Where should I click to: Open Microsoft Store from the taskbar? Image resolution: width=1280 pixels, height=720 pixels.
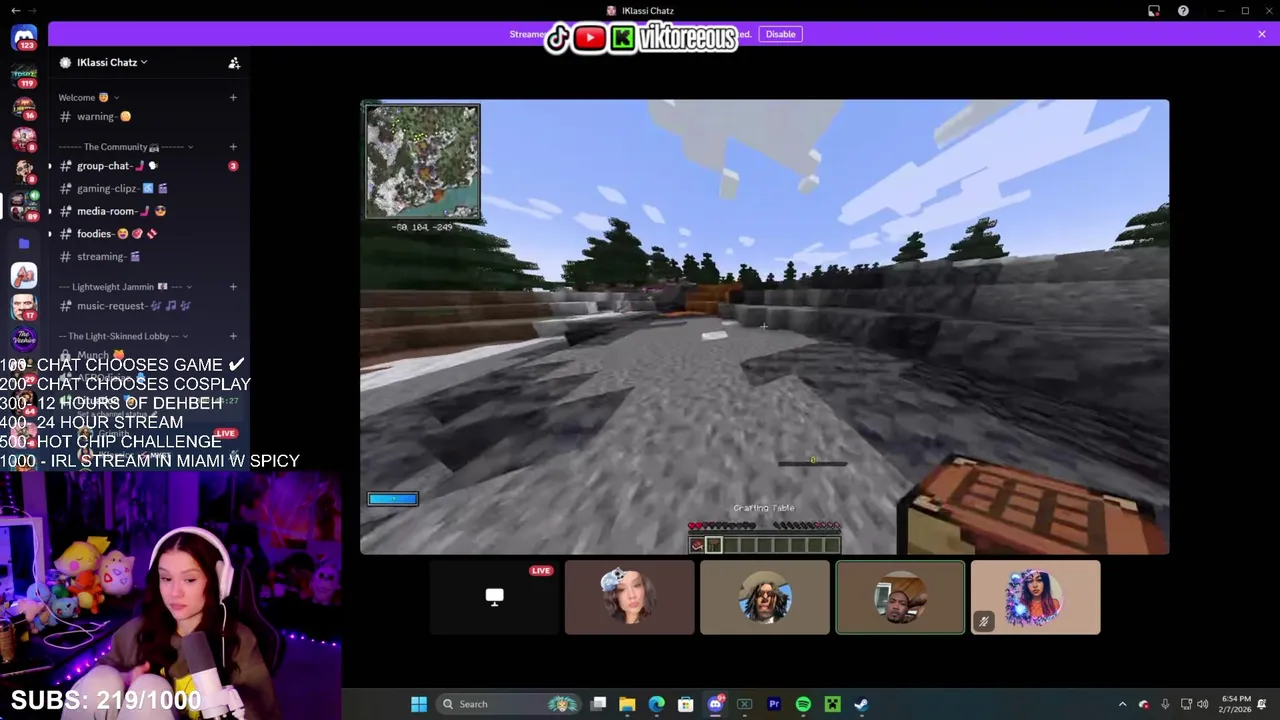[x=686, y=704]
